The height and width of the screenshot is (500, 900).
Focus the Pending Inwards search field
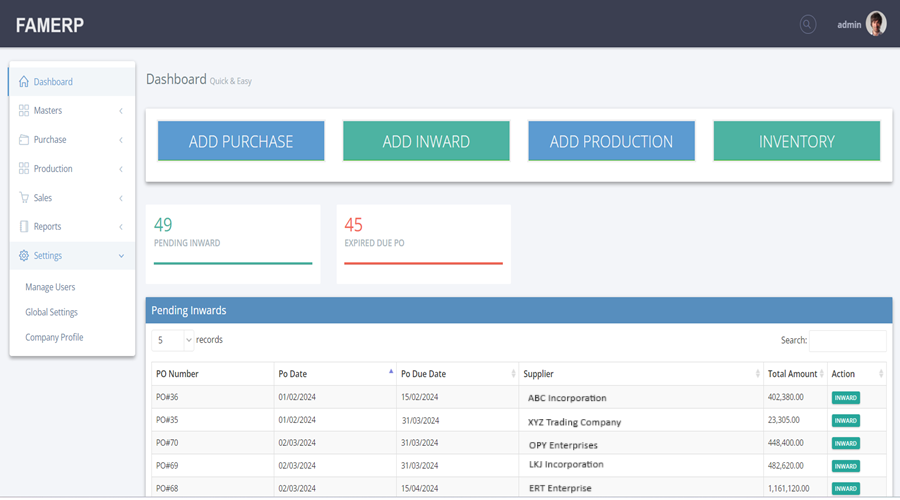click(847, 341)
